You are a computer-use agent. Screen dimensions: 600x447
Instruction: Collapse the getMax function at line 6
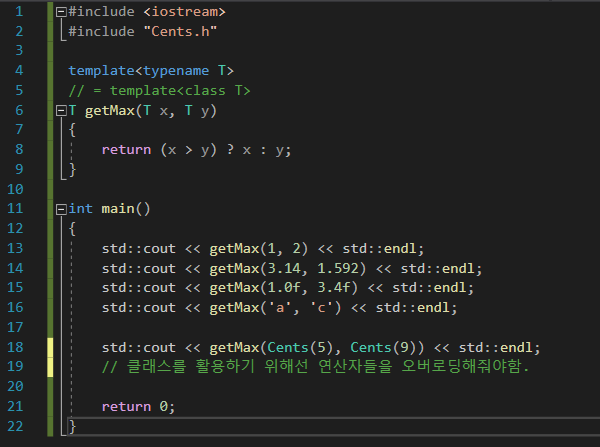pos(61,111)
